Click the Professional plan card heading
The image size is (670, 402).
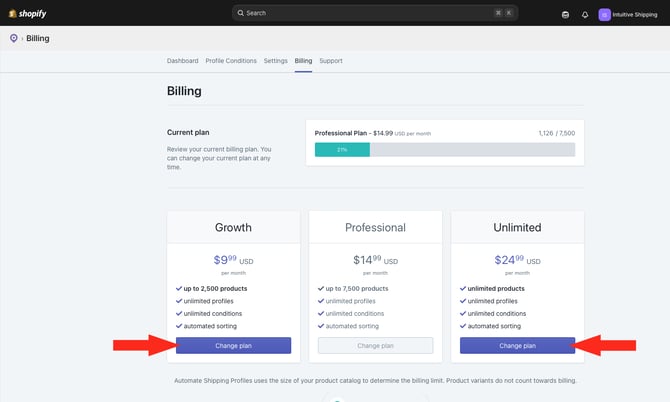pyautogui.click(x=375, y=227)
